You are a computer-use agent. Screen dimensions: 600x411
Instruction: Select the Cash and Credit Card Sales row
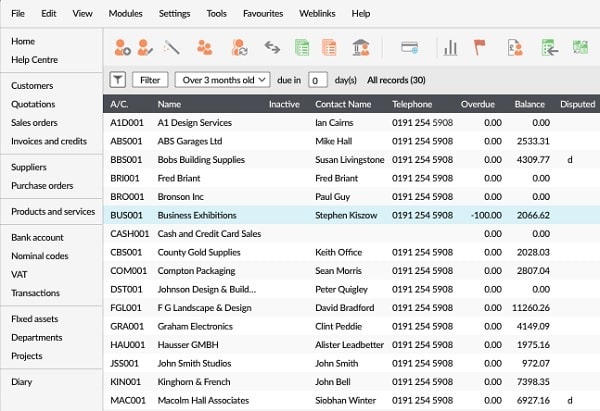pos(351,233)
